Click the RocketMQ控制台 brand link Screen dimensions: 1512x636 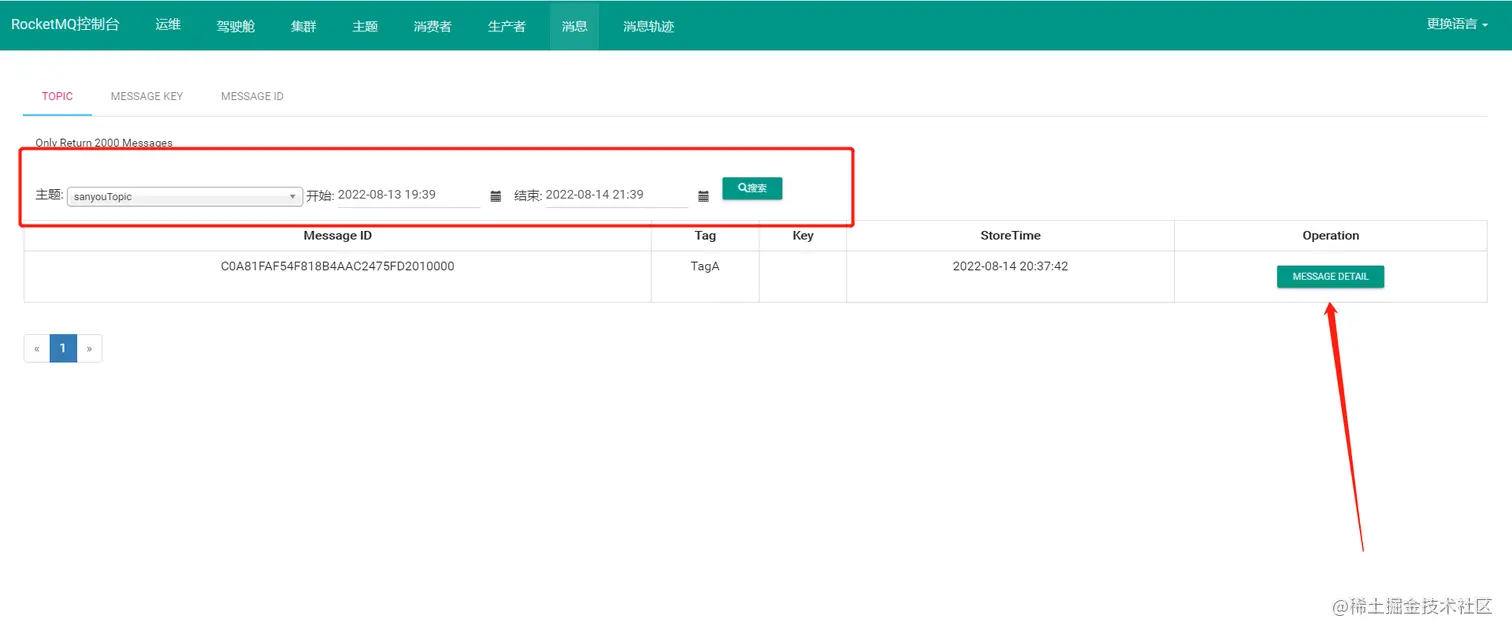coord(65,25)
